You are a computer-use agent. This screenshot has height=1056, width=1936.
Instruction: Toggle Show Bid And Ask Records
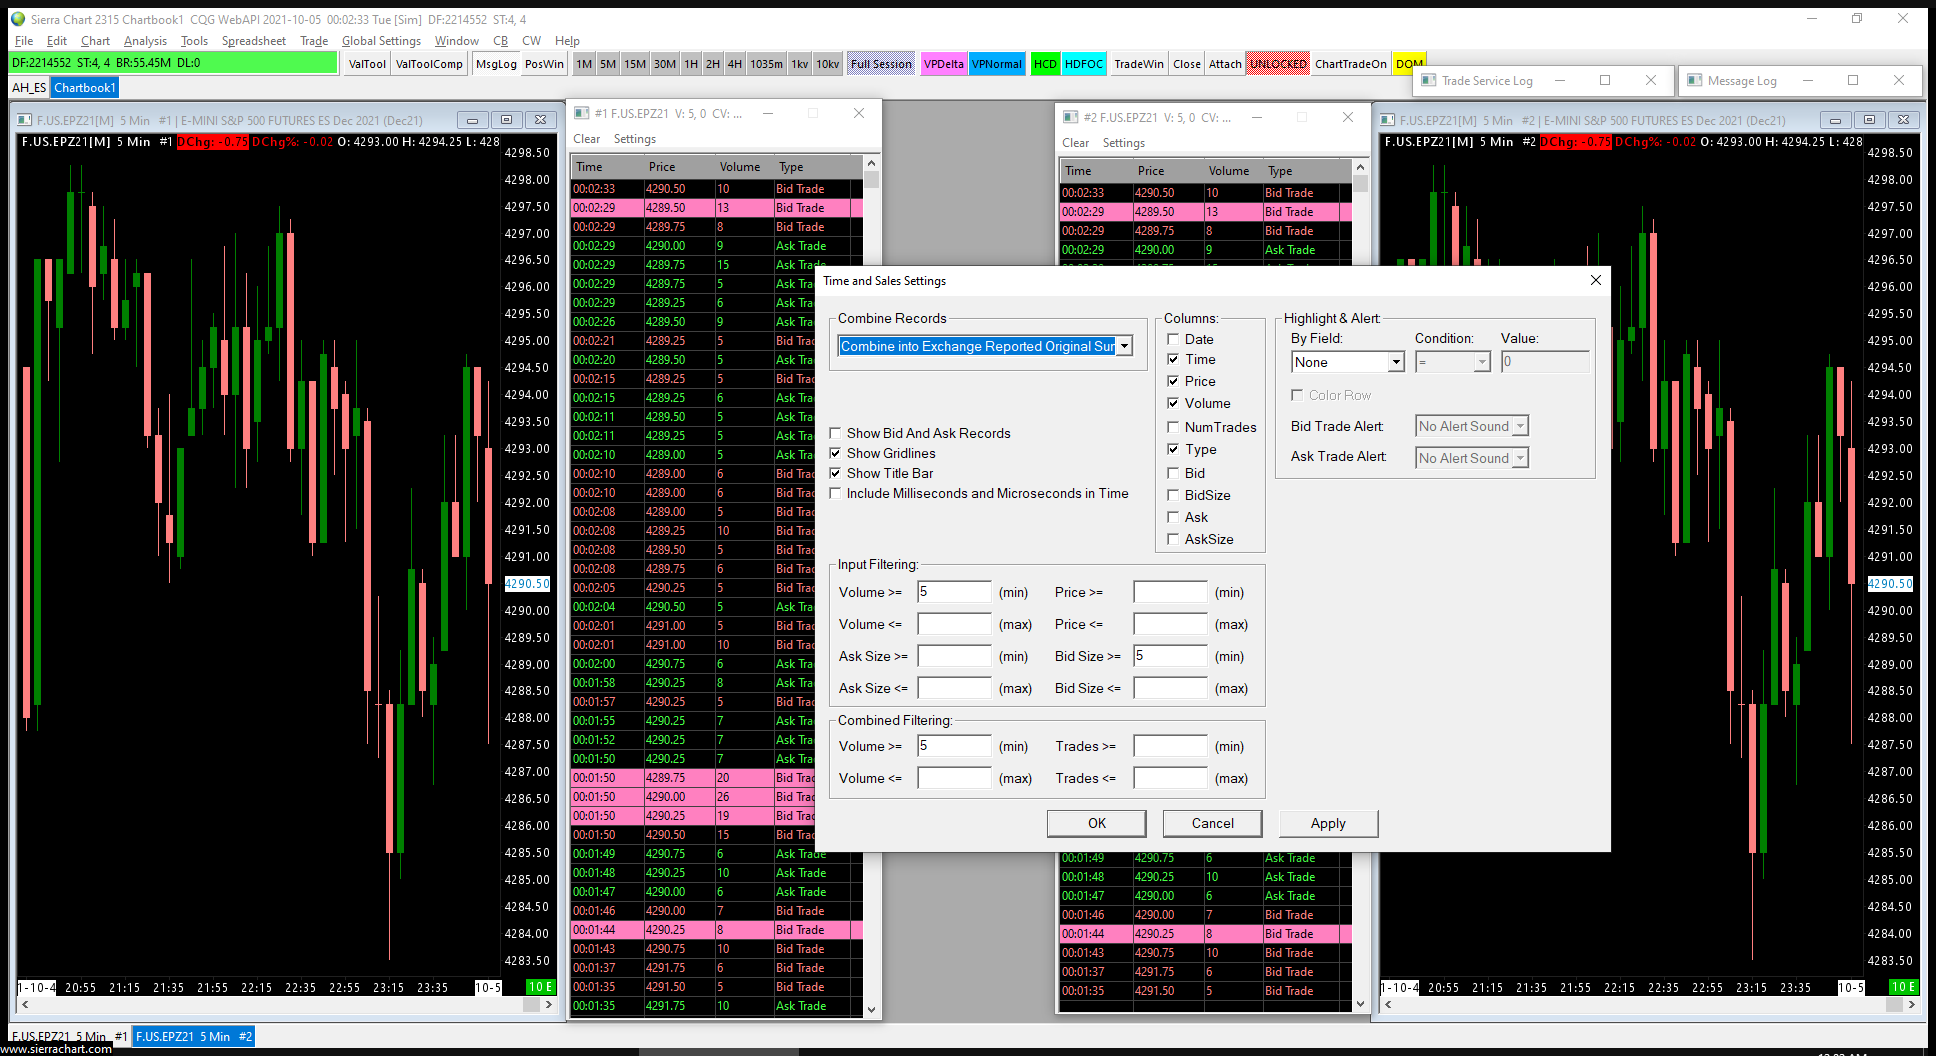(x=836, y=433)
